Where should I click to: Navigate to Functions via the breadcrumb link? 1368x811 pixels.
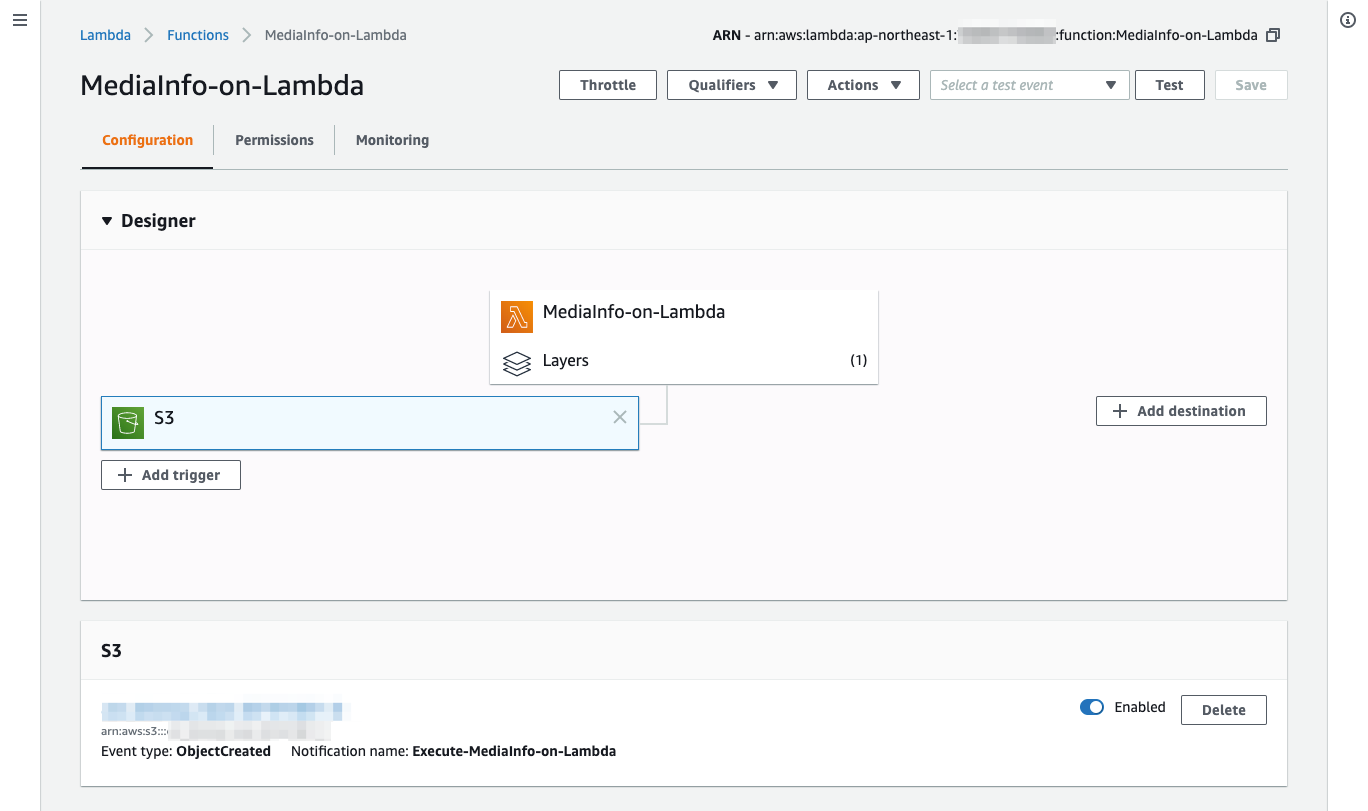tap(197, 34)
